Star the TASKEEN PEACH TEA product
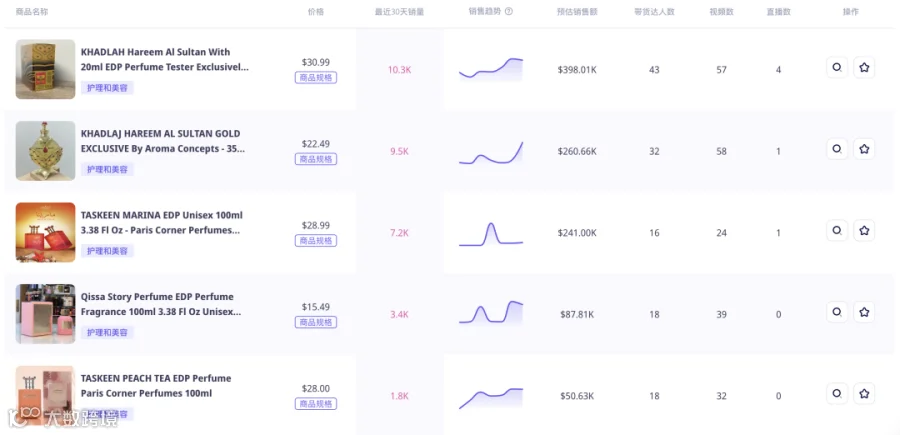 click(864, 394)
